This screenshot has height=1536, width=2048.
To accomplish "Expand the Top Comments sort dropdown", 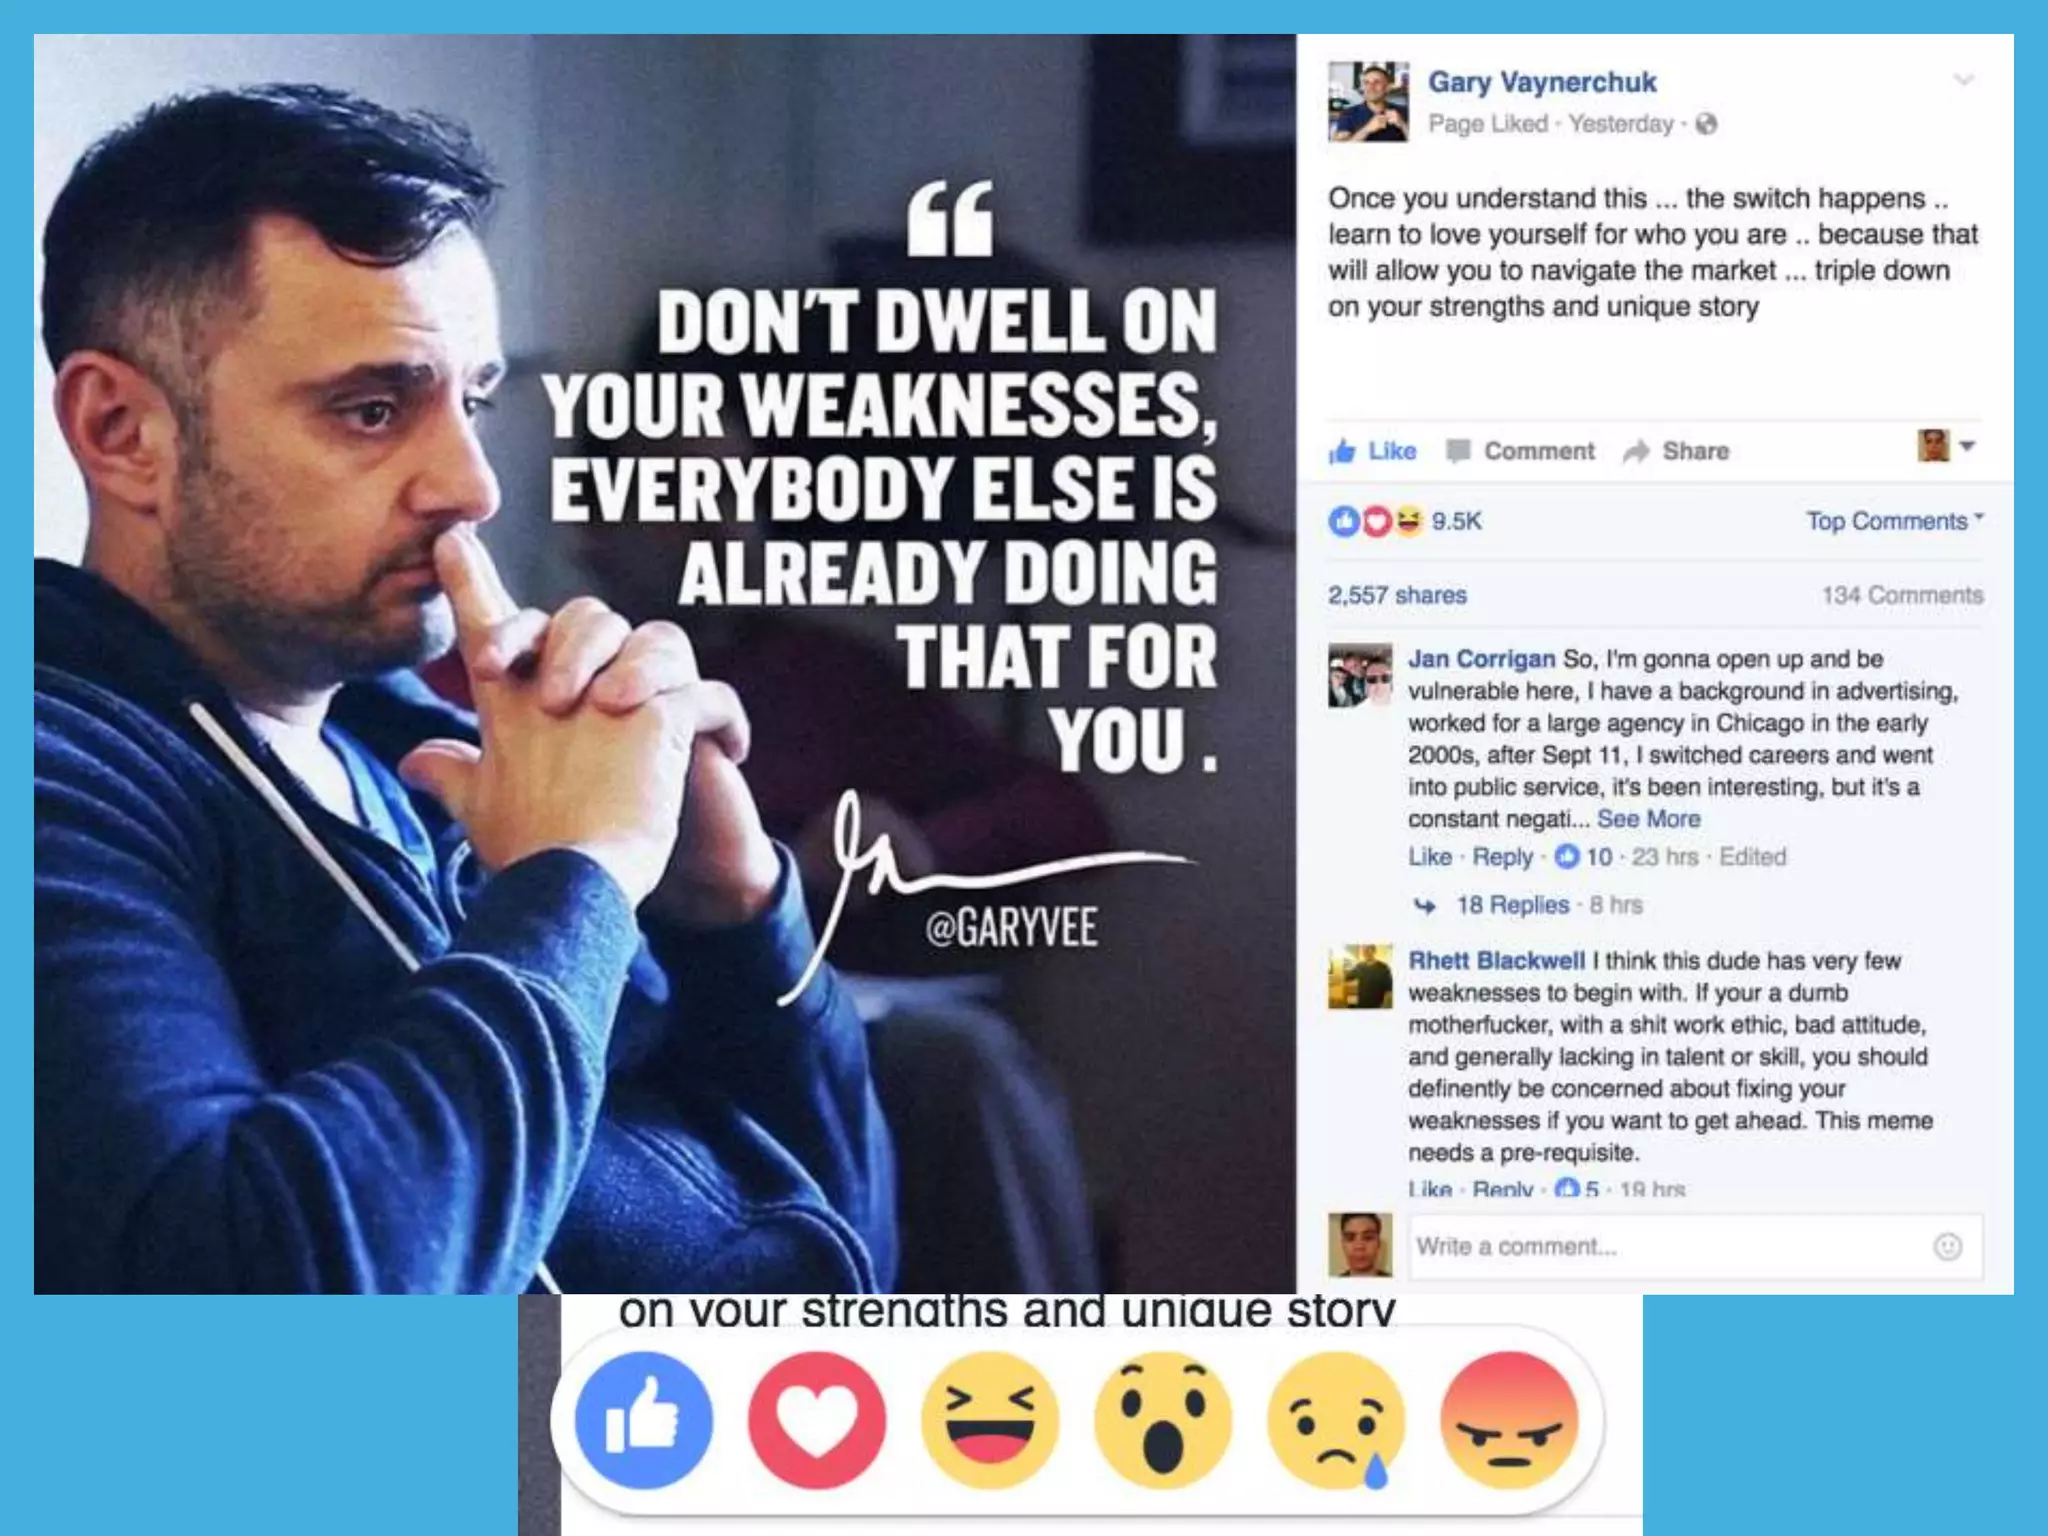I will [1895, 521].
